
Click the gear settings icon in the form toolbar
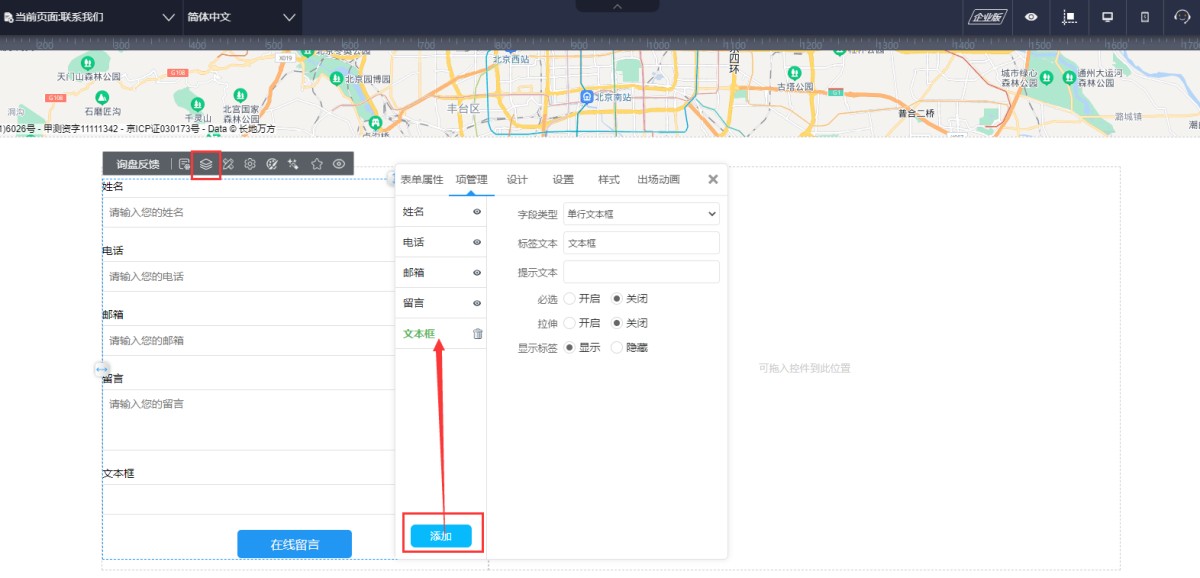(x=250, y=164)
